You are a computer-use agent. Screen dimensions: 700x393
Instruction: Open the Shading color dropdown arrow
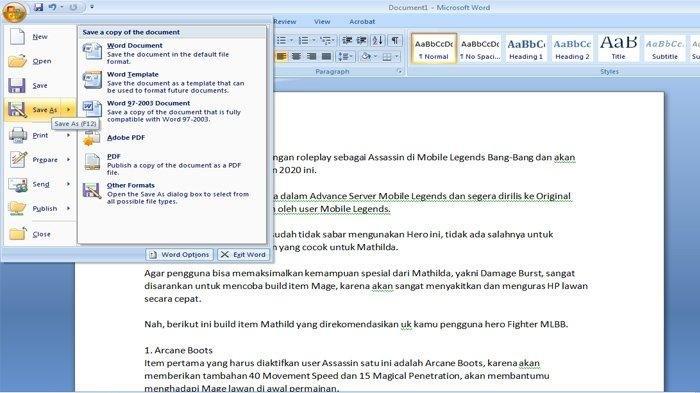point(375,57)
